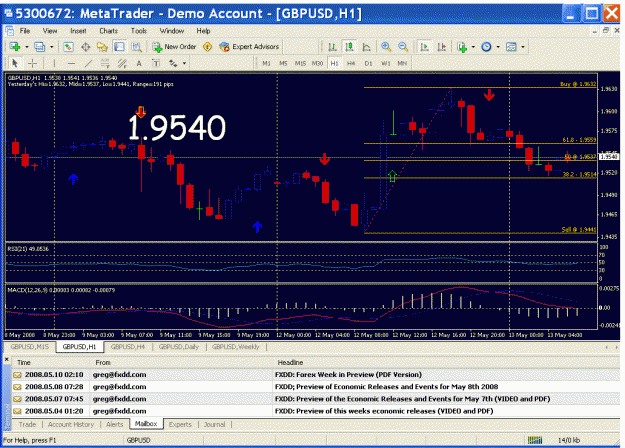Switch to the GBPUSD,M15 chart tab

(30, 347)
